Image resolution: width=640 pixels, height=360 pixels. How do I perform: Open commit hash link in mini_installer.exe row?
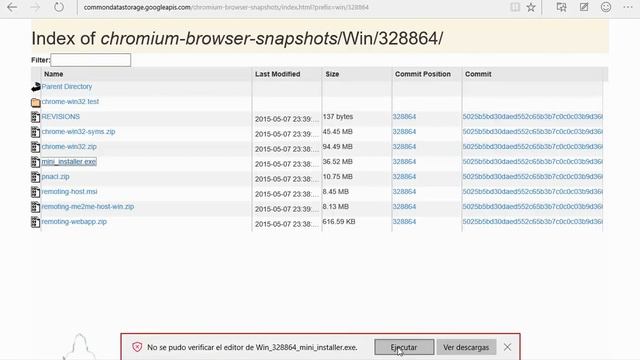(x=533, y=162)
